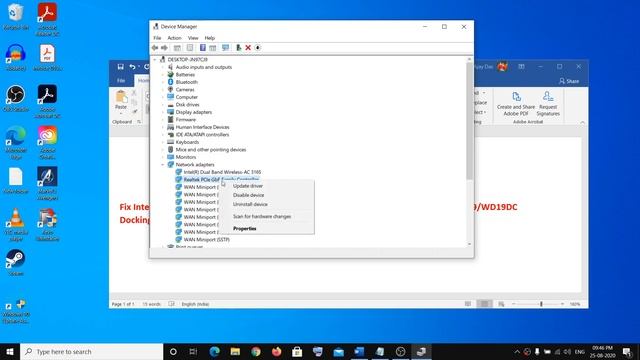Click the Type here to search box
Image resolution: width=640 pixels, height=360 pixels.
91,351
